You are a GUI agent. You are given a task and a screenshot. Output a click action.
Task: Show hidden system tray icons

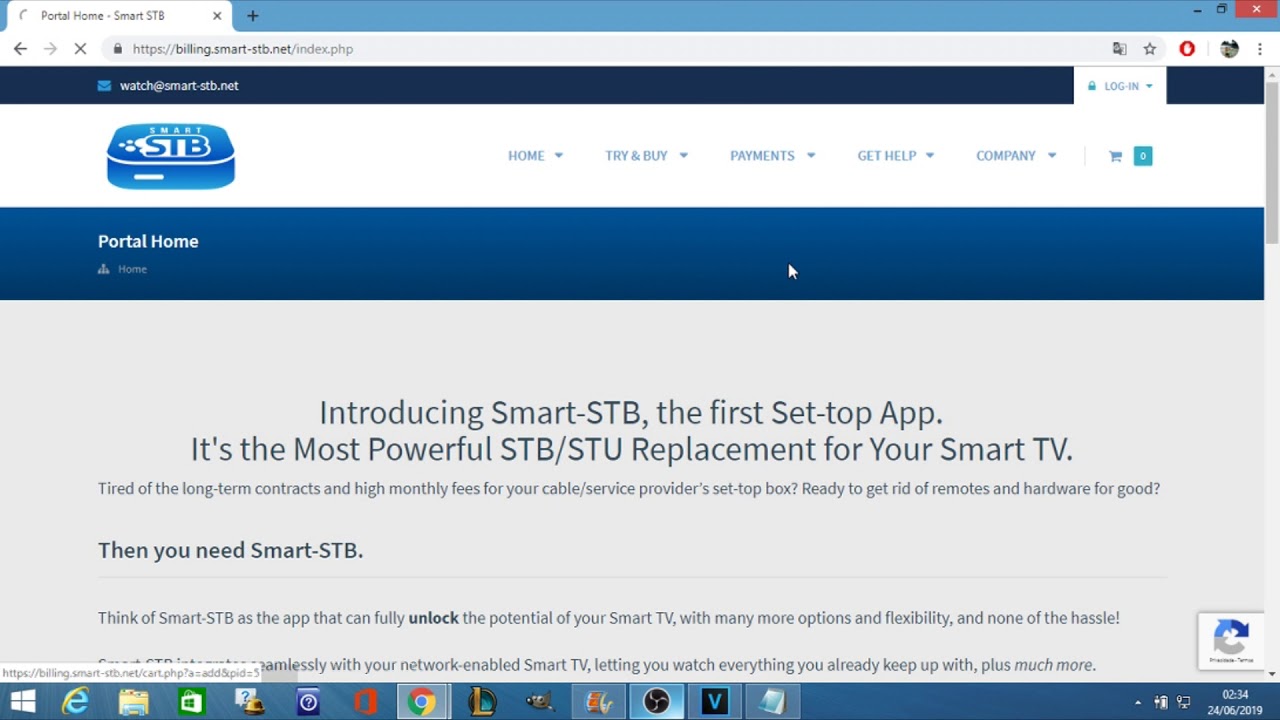1138,703
